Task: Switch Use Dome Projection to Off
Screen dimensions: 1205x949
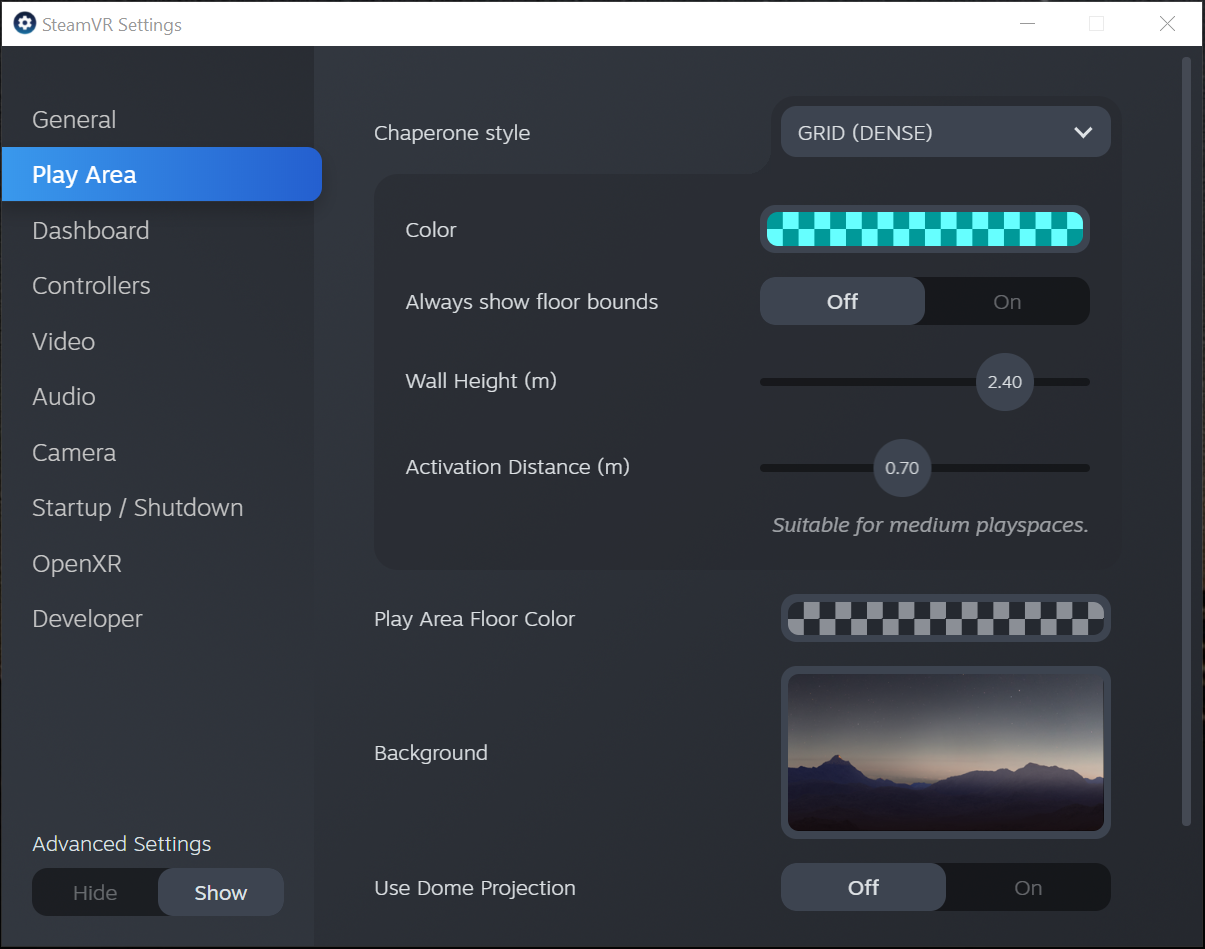Action: (x=863, y=888)
